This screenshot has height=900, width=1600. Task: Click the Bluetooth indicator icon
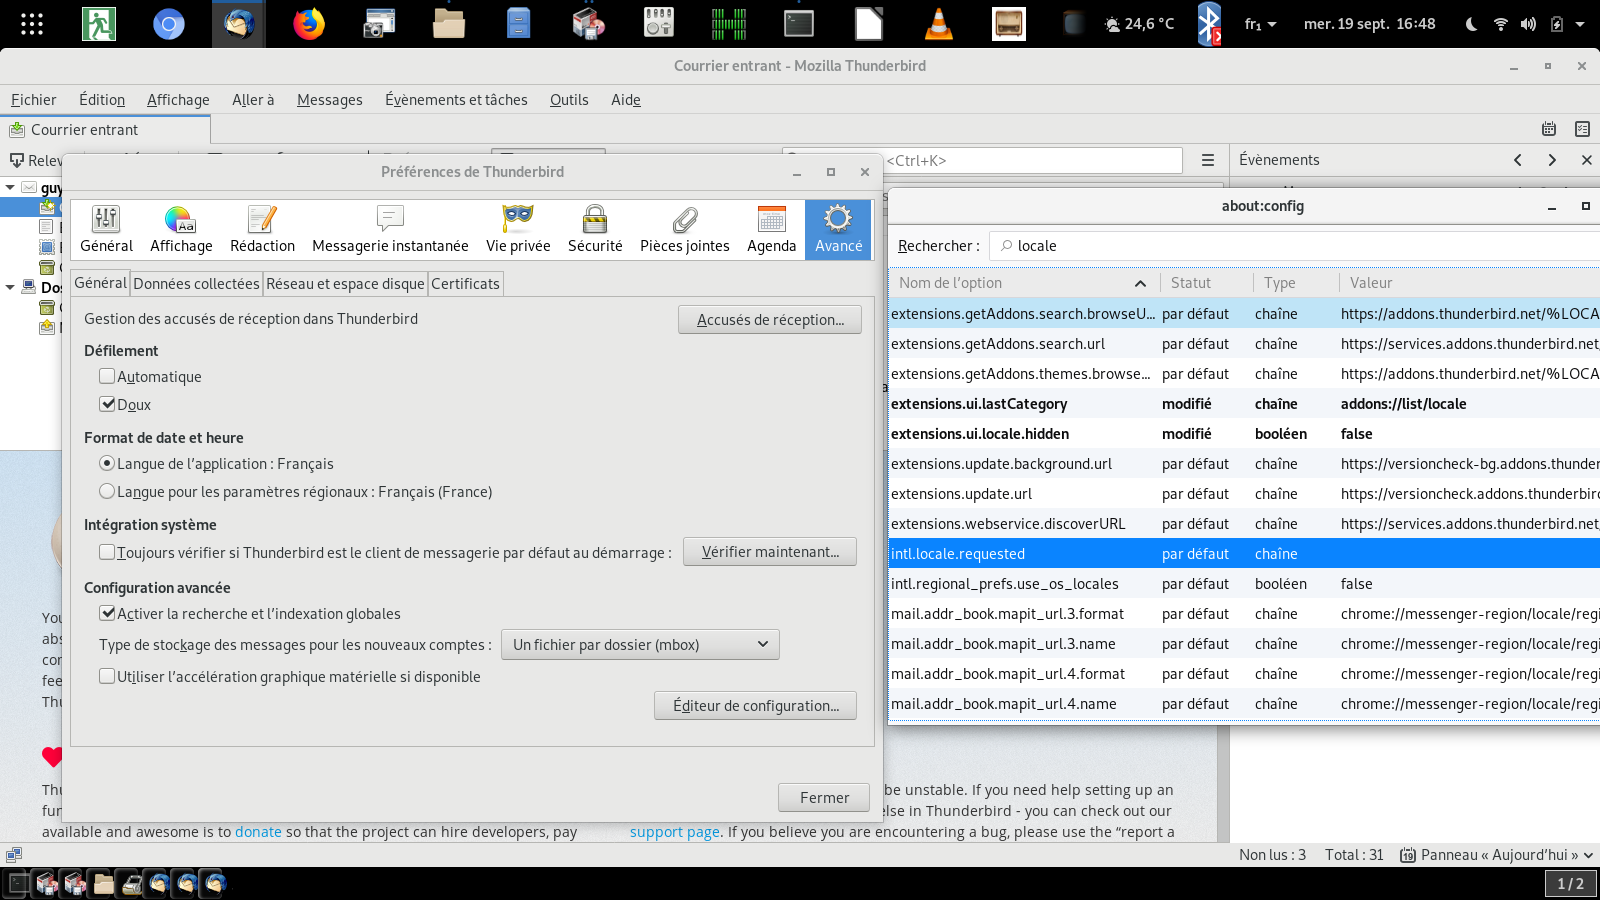click(x=1209, y=24)
